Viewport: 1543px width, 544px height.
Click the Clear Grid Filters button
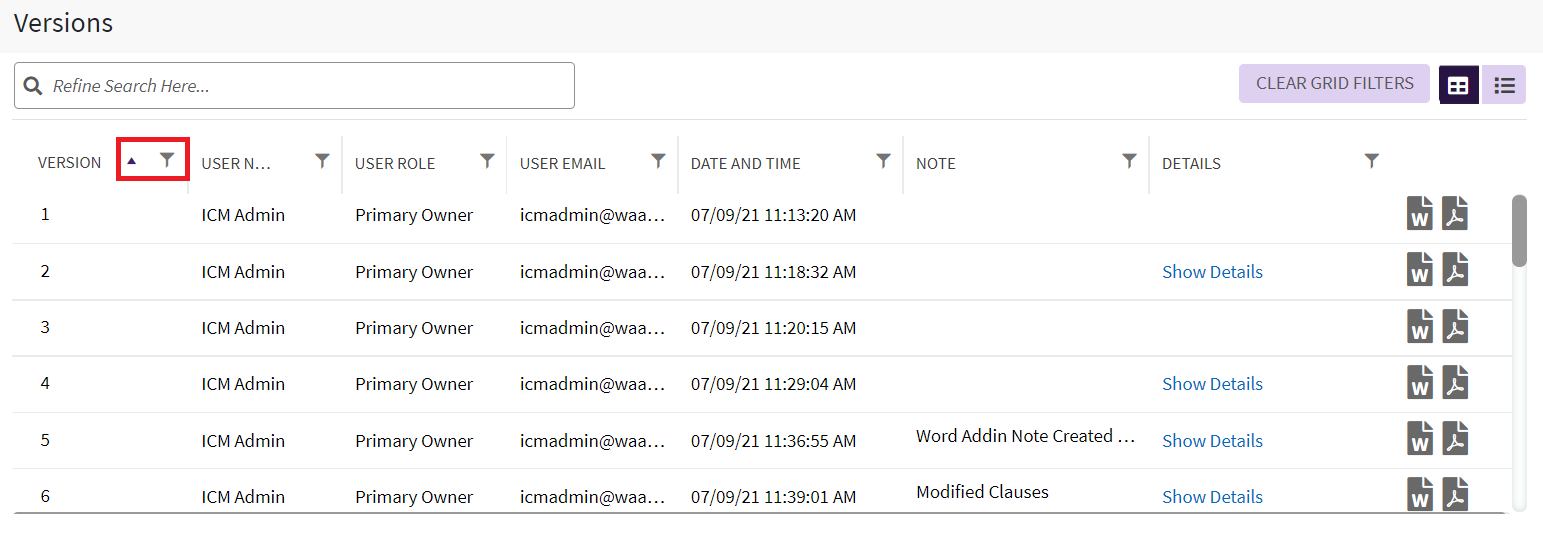click(1334, 84)
